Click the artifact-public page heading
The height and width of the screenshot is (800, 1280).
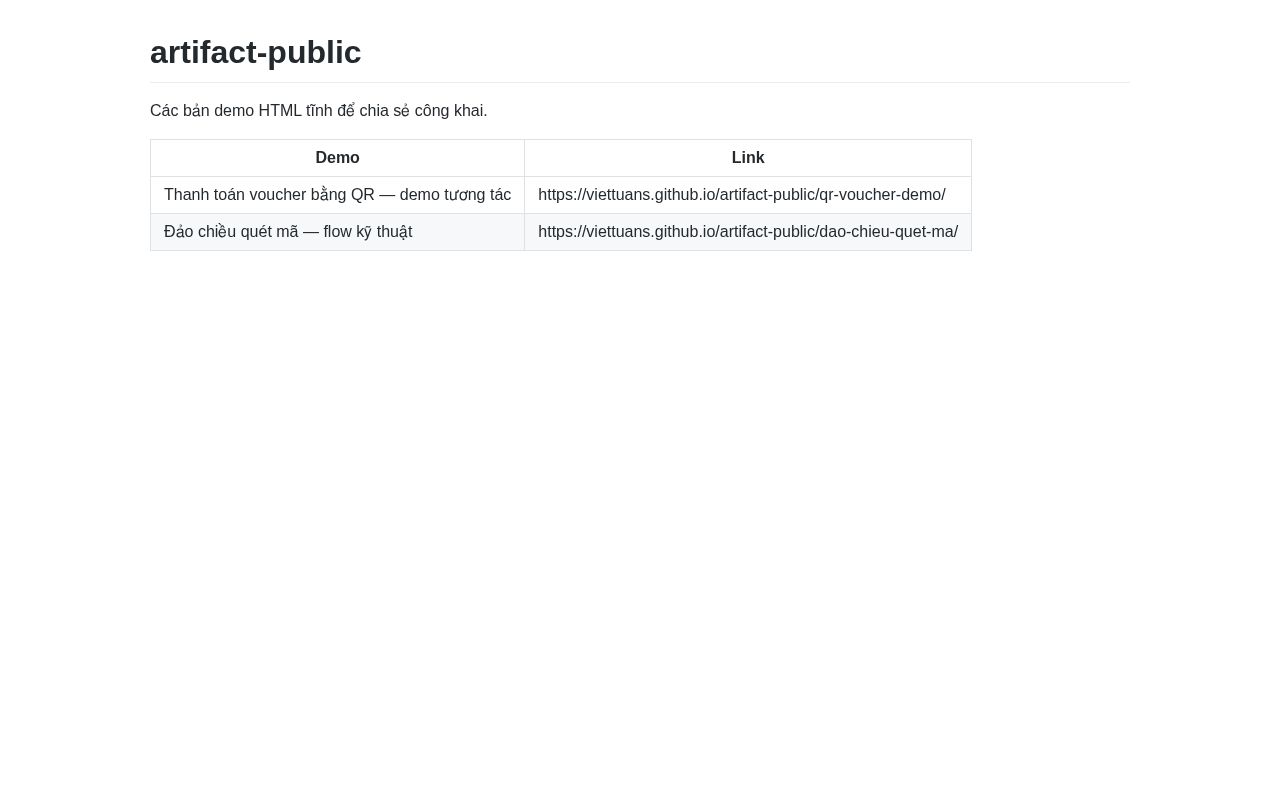pos(255,52)
